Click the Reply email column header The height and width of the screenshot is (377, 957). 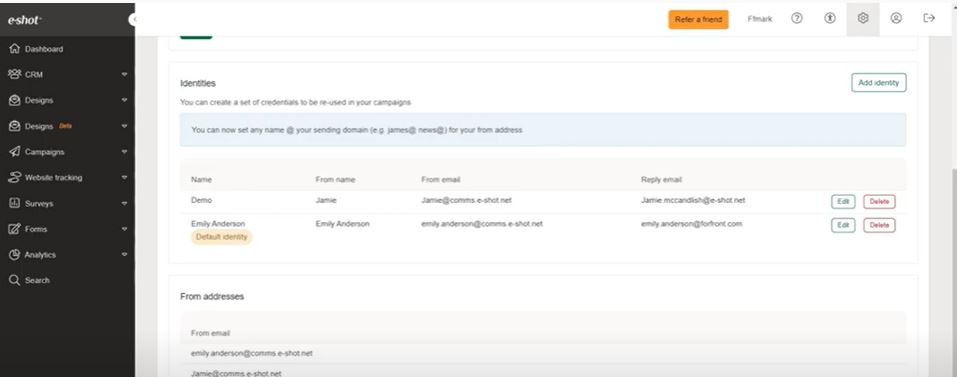click(x=661, y=180)
